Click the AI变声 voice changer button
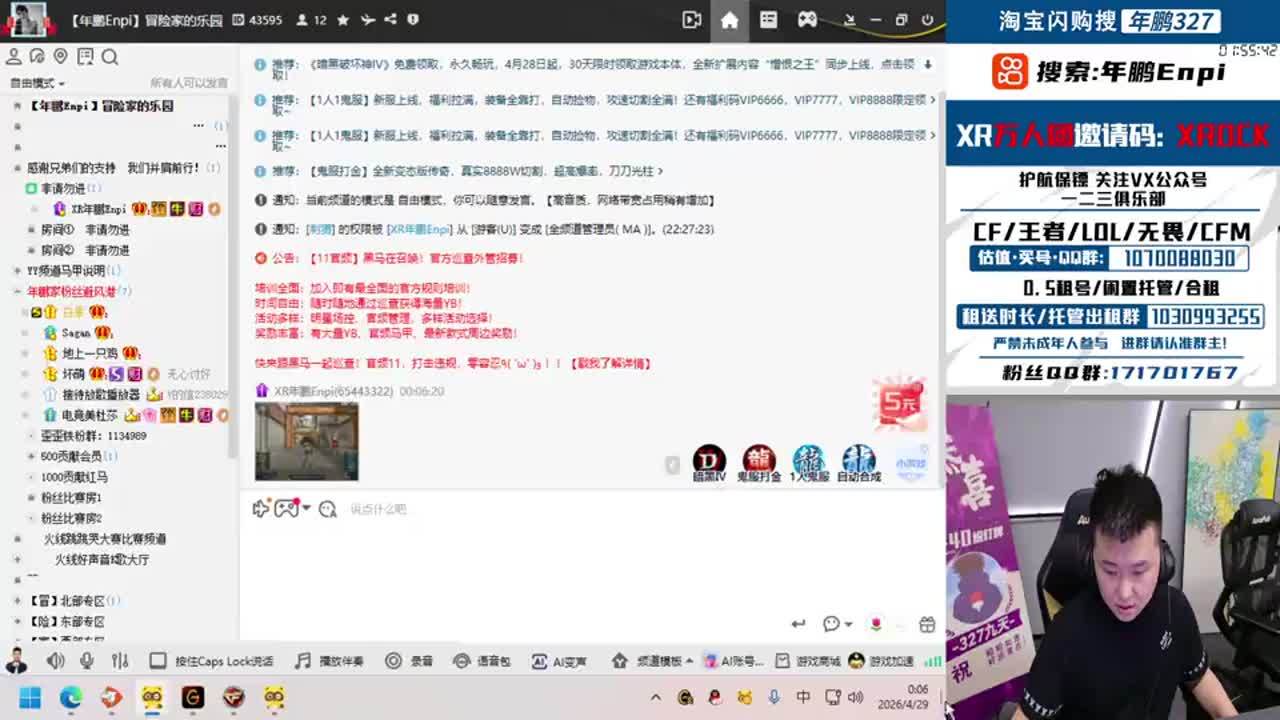This screenshot has width=1280, height=720. 559,661
